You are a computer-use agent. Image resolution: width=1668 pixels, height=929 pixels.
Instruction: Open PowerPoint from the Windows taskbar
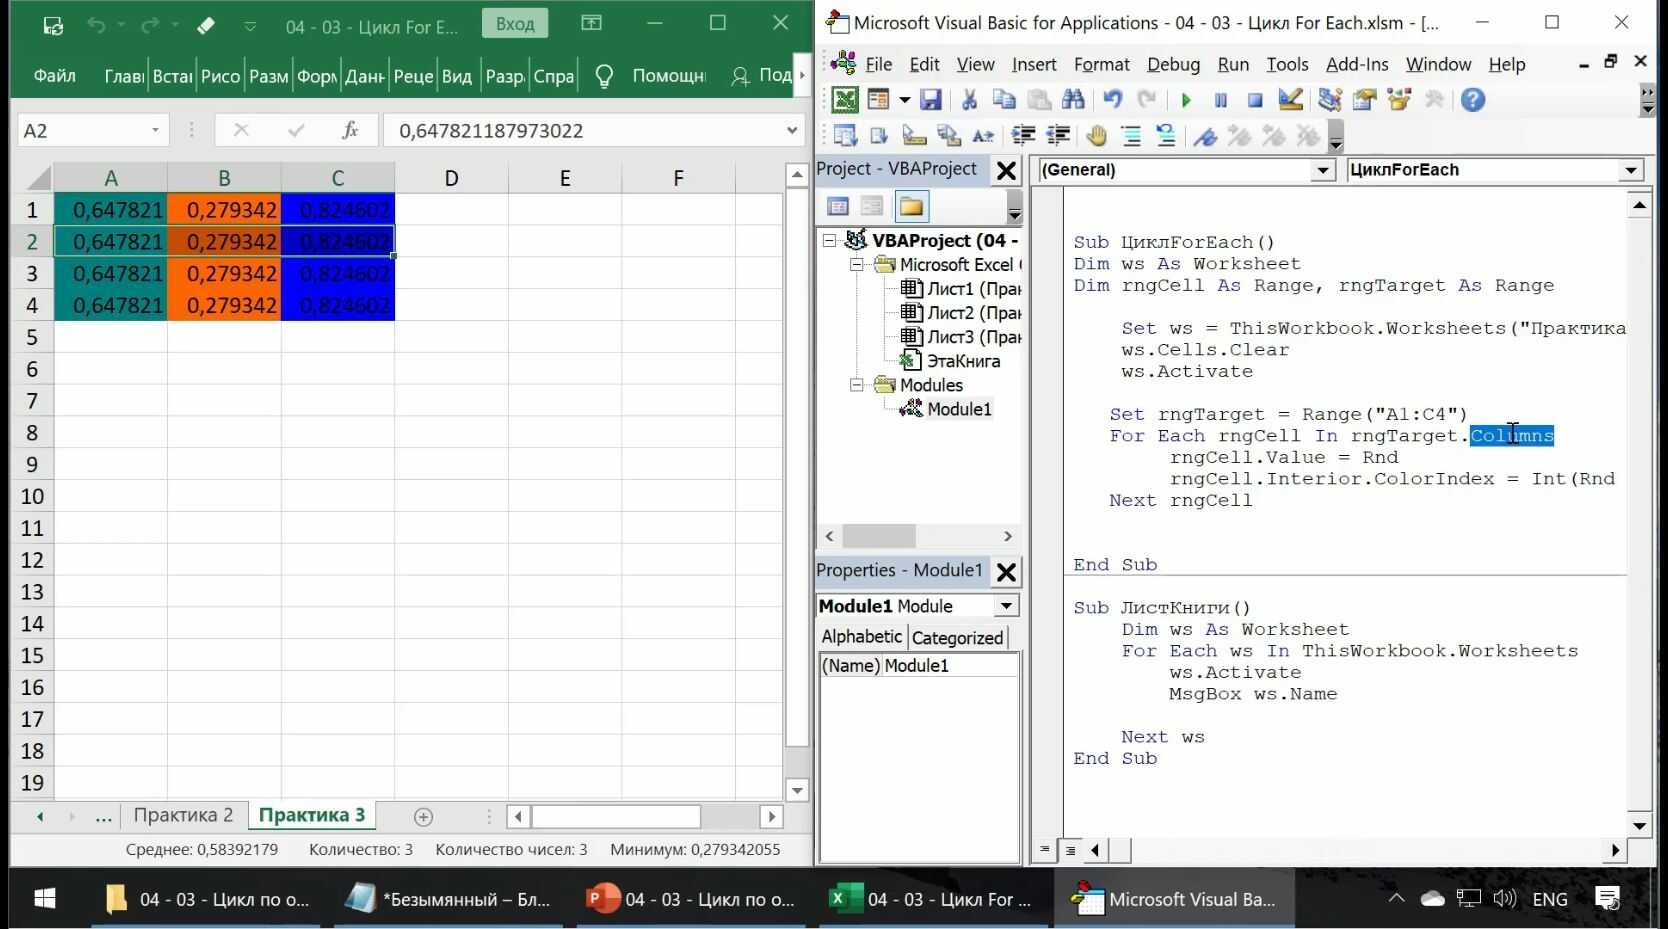[693, 899]
